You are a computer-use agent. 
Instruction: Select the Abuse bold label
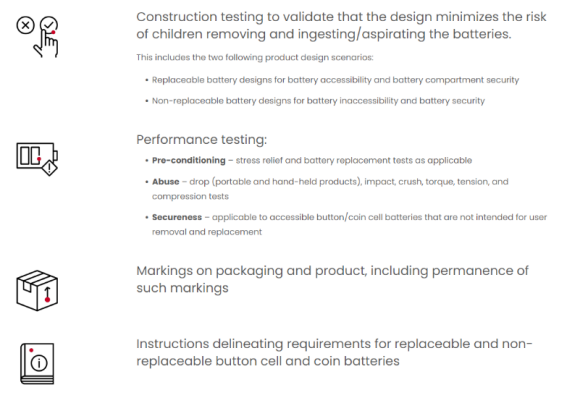click(x=166, y=182)
